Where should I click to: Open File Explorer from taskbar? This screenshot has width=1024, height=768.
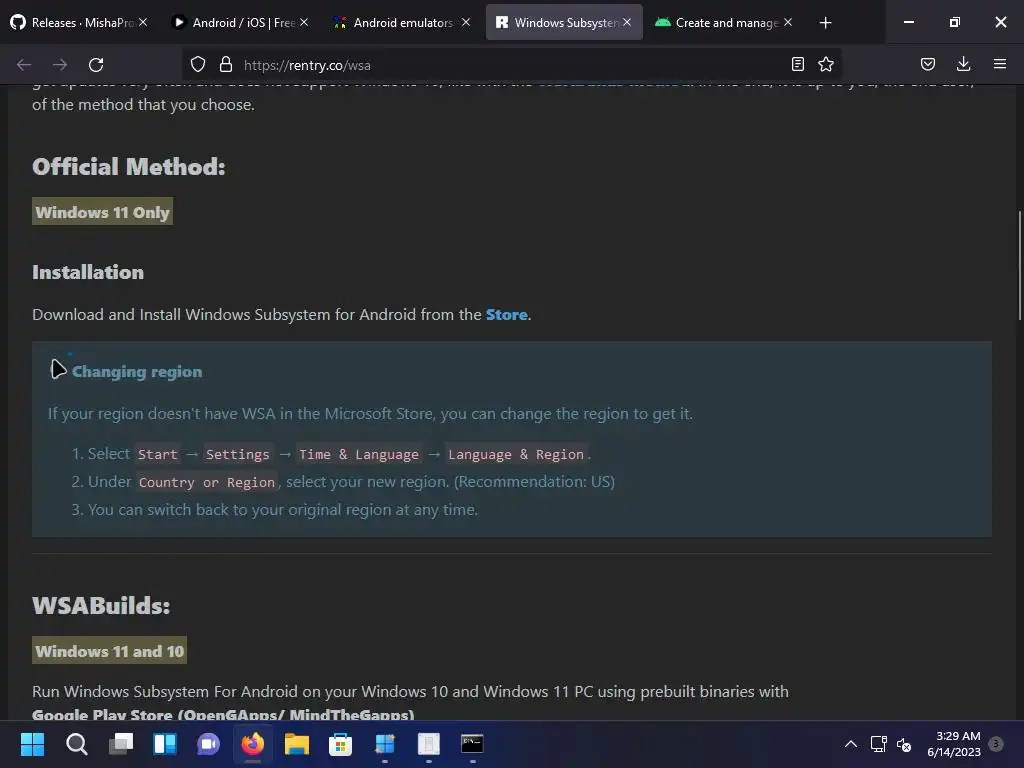(296, 743)
